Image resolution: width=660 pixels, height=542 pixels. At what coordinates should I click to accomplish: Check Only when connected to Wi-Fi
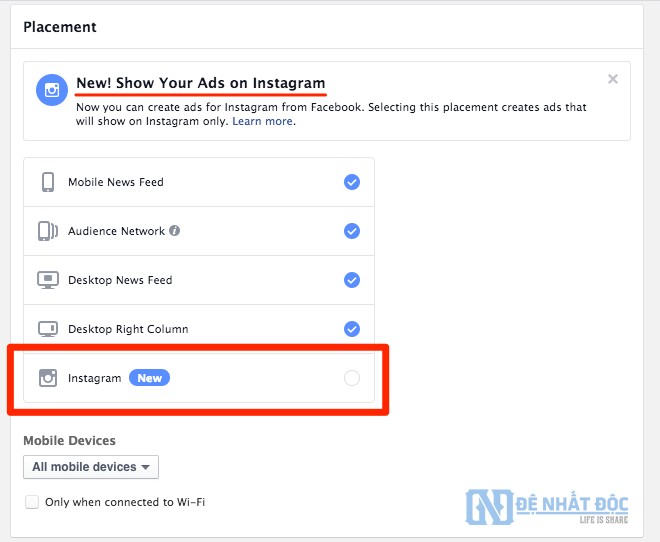[32, 502]
